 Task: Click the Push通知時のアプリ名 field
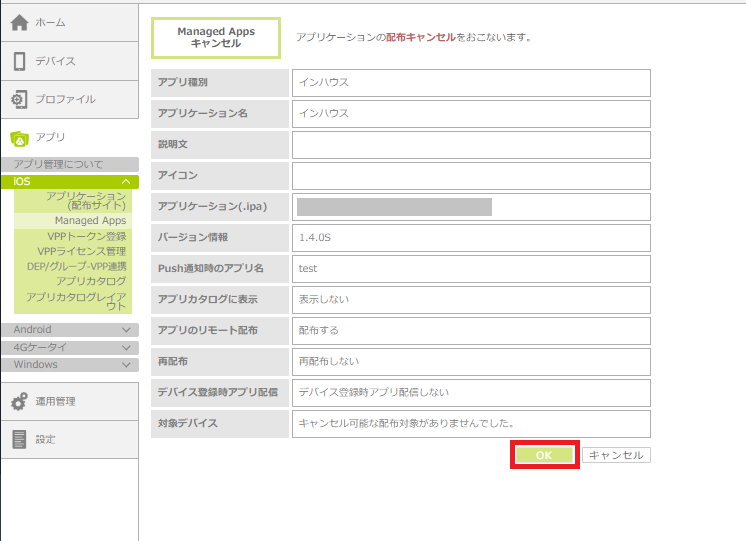(471, 268)
